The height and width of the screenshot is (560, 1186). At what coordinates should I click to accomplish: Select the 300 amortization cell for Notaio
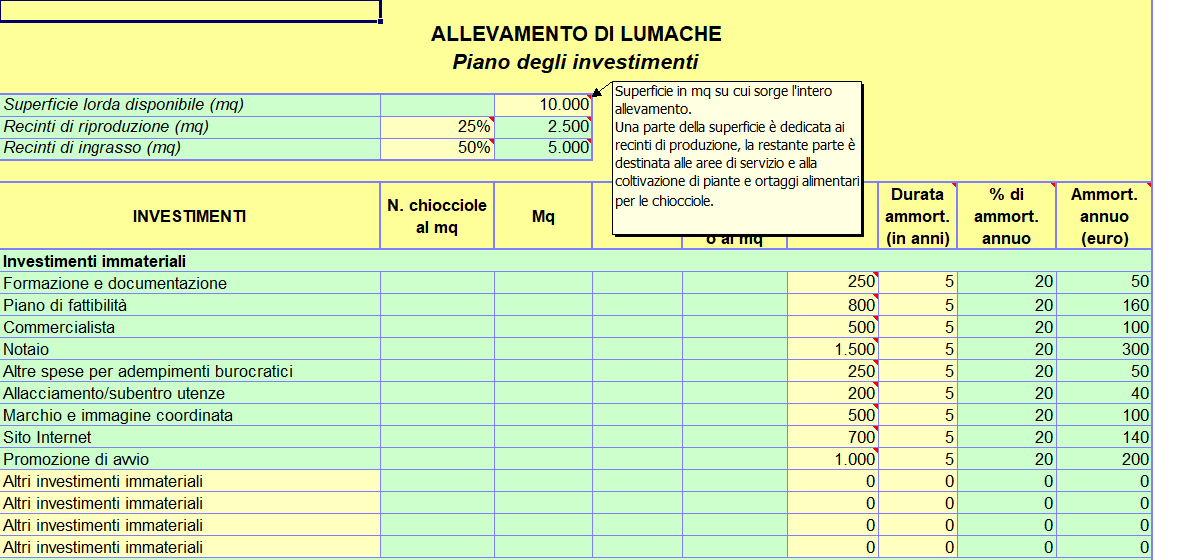[x=1104, y=350]
